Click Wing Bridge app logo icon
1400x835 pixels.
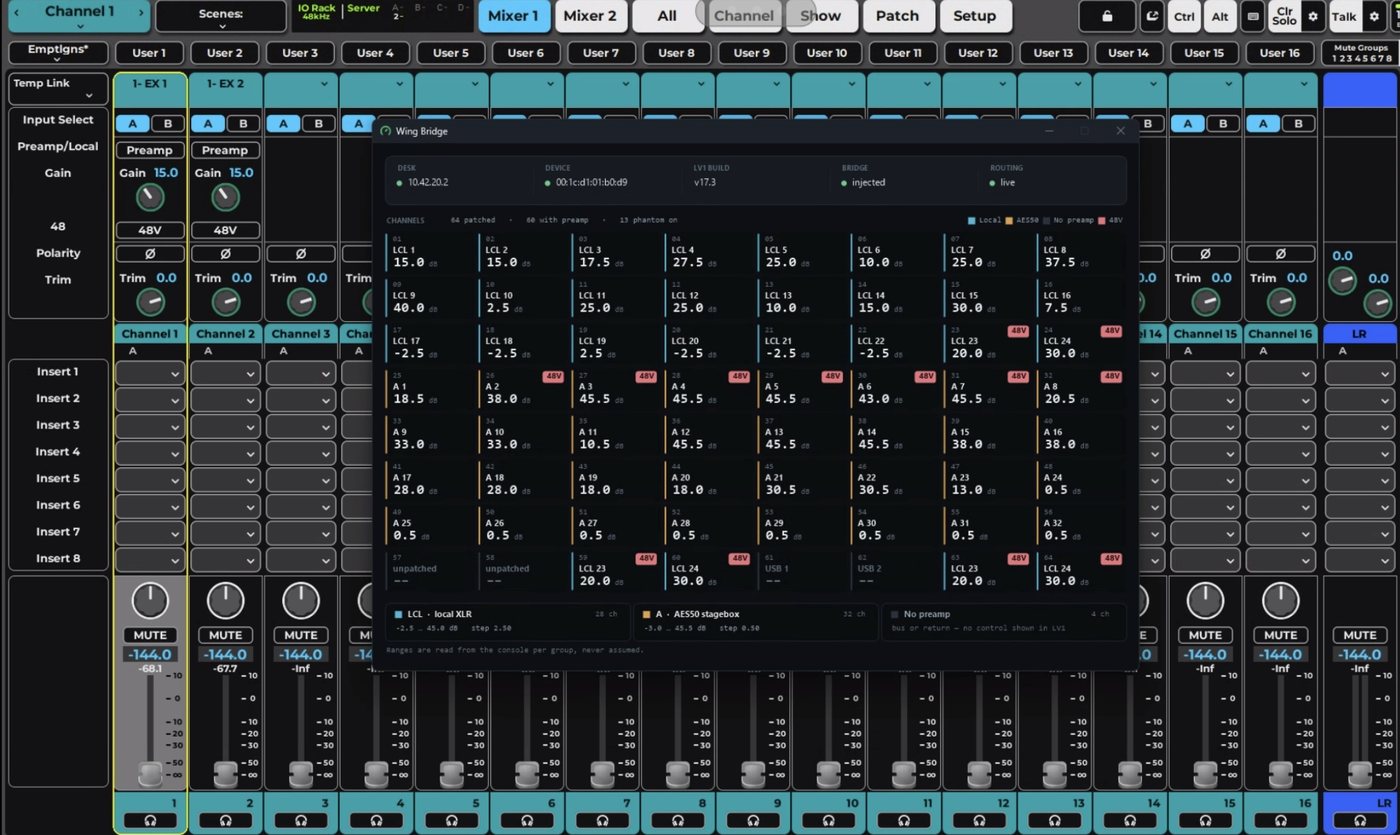387,131
